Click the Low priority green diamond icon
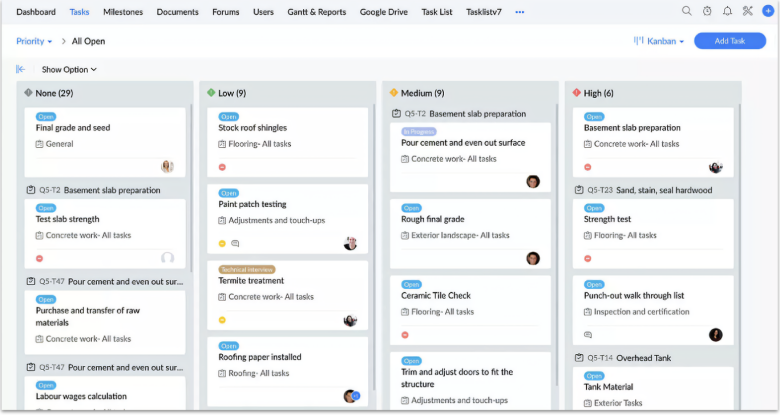The image size is (780, 415). click(211, 93)
